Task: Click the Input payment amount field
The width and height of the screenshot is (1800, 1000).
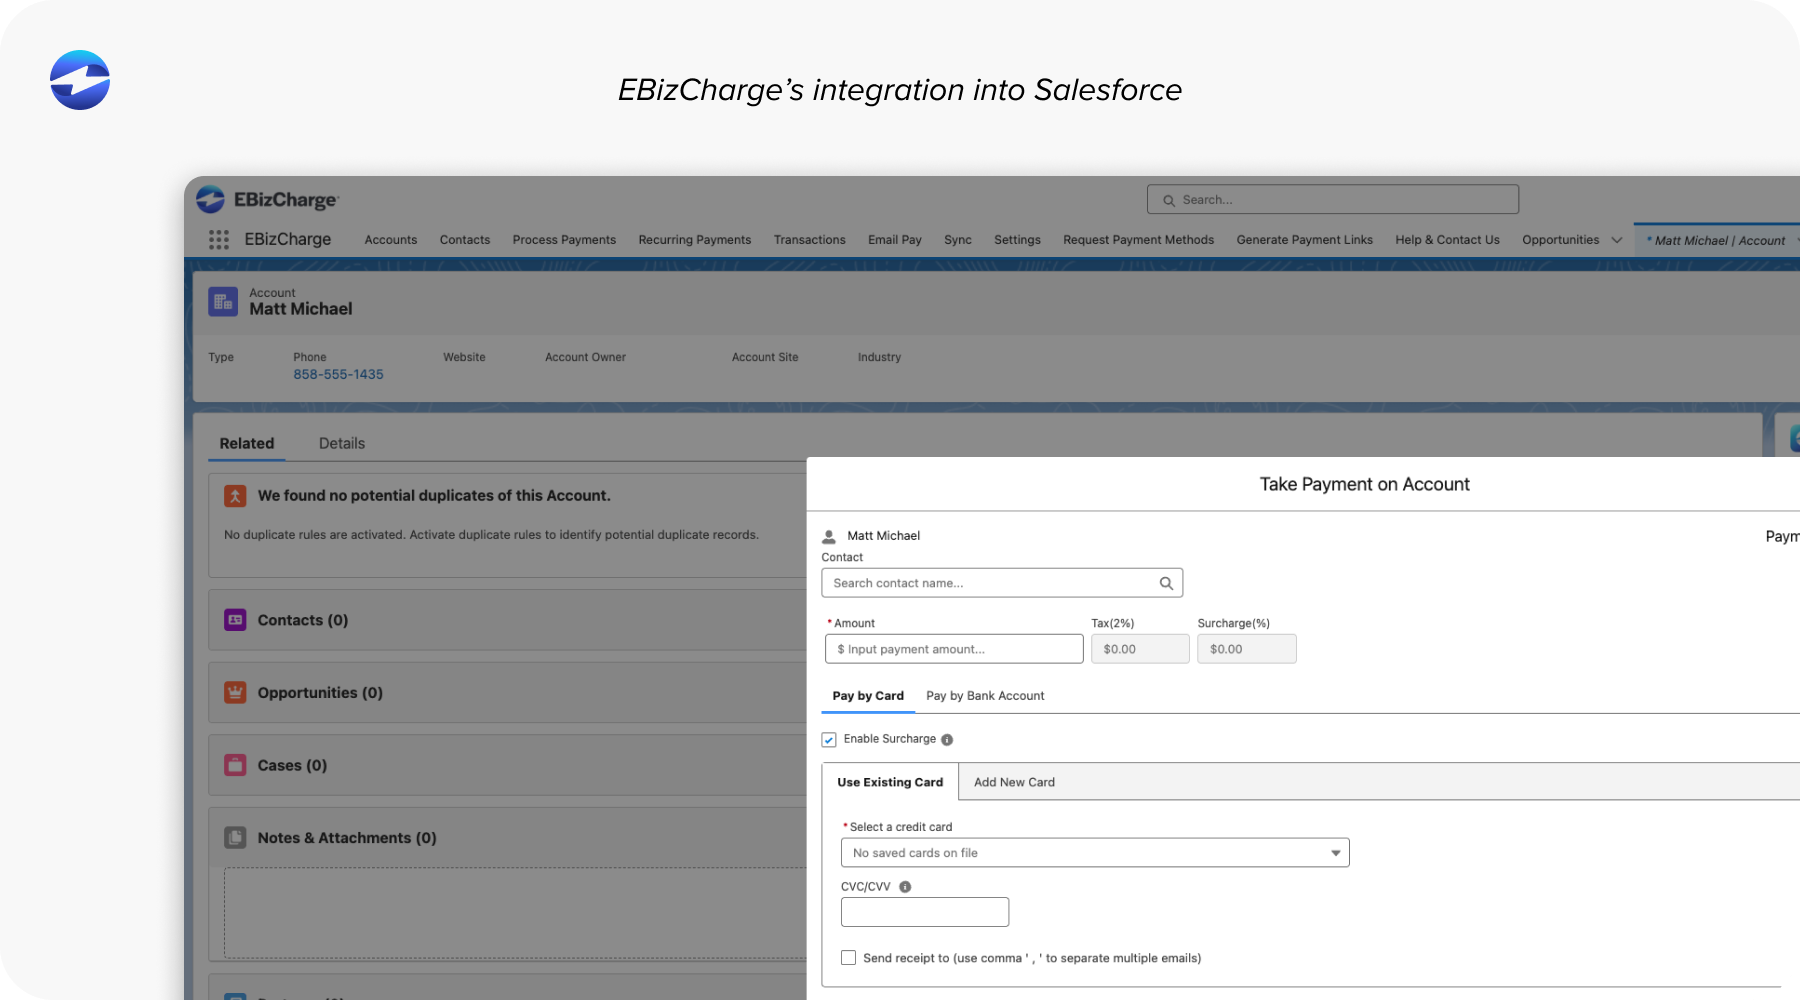Action: (952, 649)
